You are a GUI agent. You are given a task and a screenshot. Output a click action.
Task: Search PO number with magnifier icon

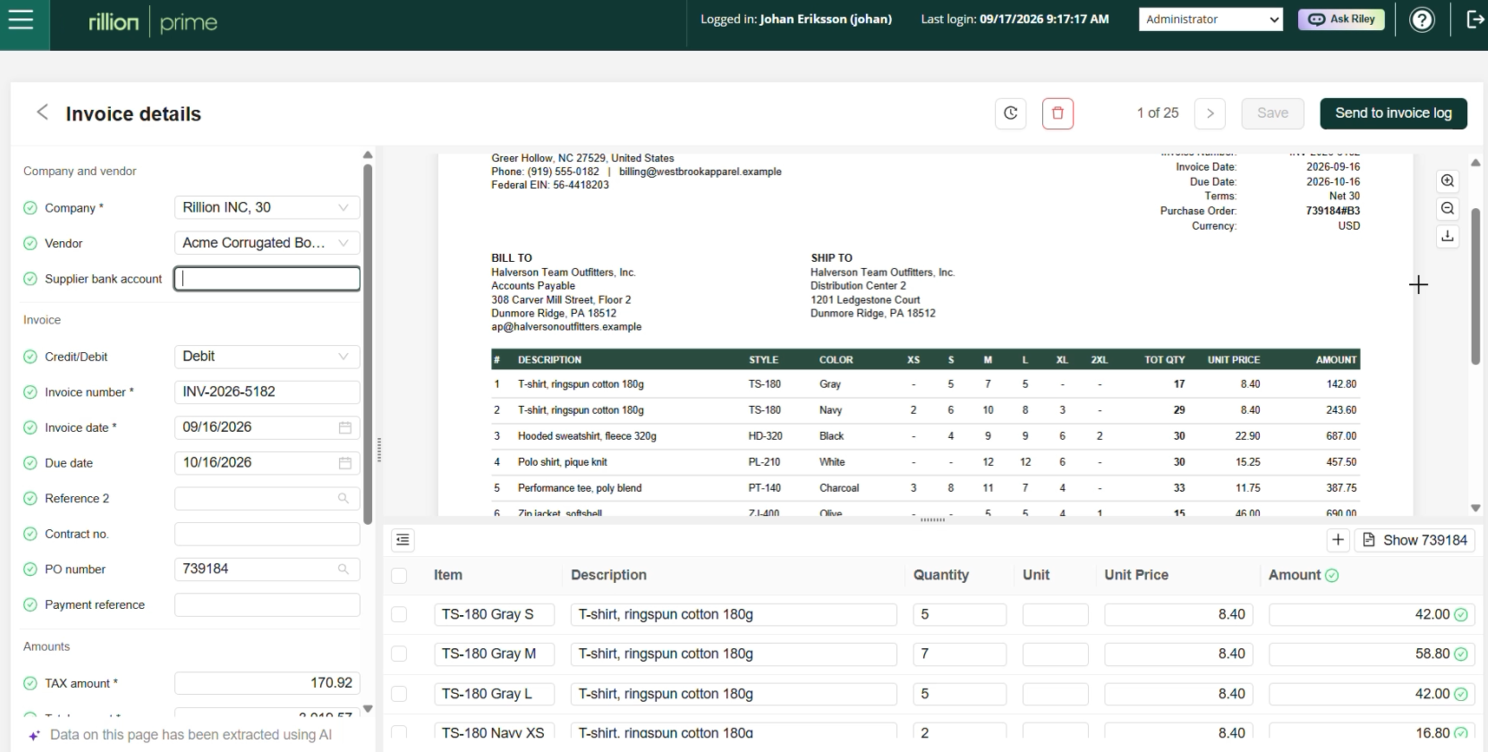(x=343, y=569)
